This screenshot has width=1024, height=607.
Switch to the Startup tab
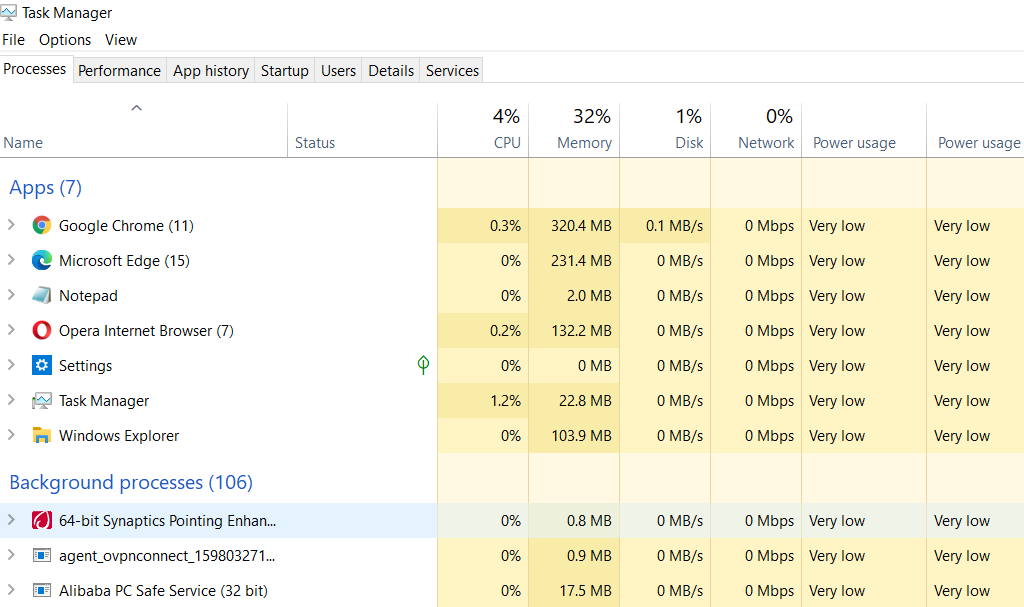click(x=285, y=71)
